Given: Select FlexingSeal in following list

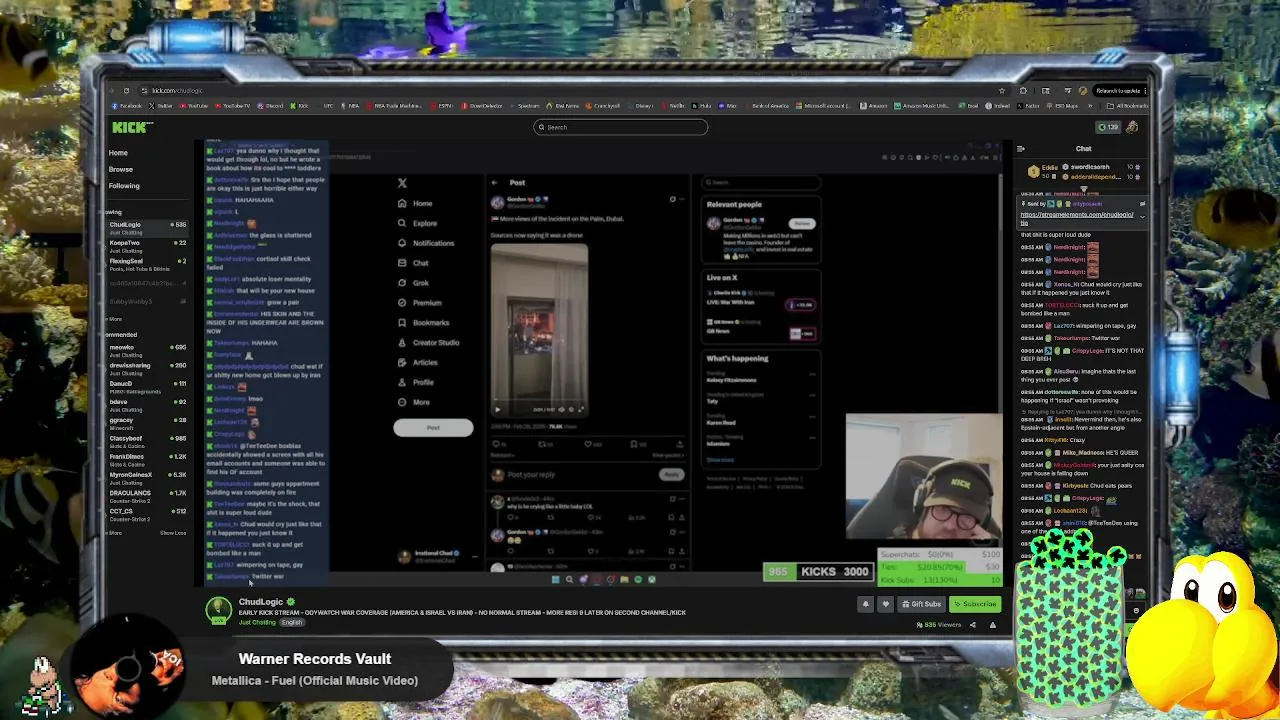Looking at the screenshot, I should [147, 264].
